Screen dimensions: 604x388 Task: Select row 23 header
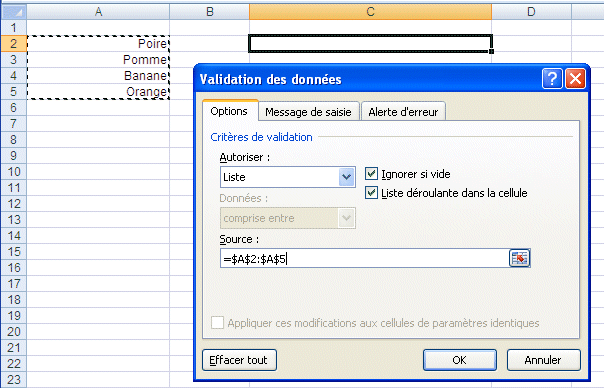point(13,380)
